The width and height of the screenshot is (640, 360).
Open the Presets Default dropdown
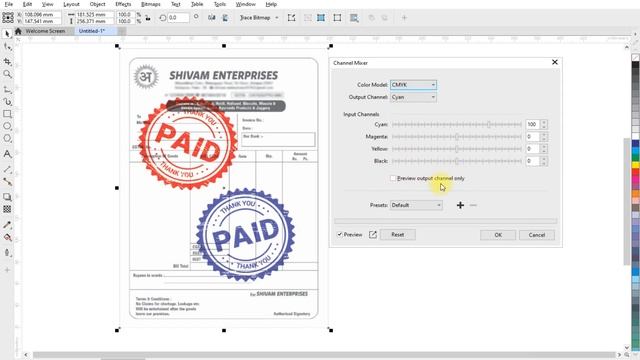[x=416, y=205]
